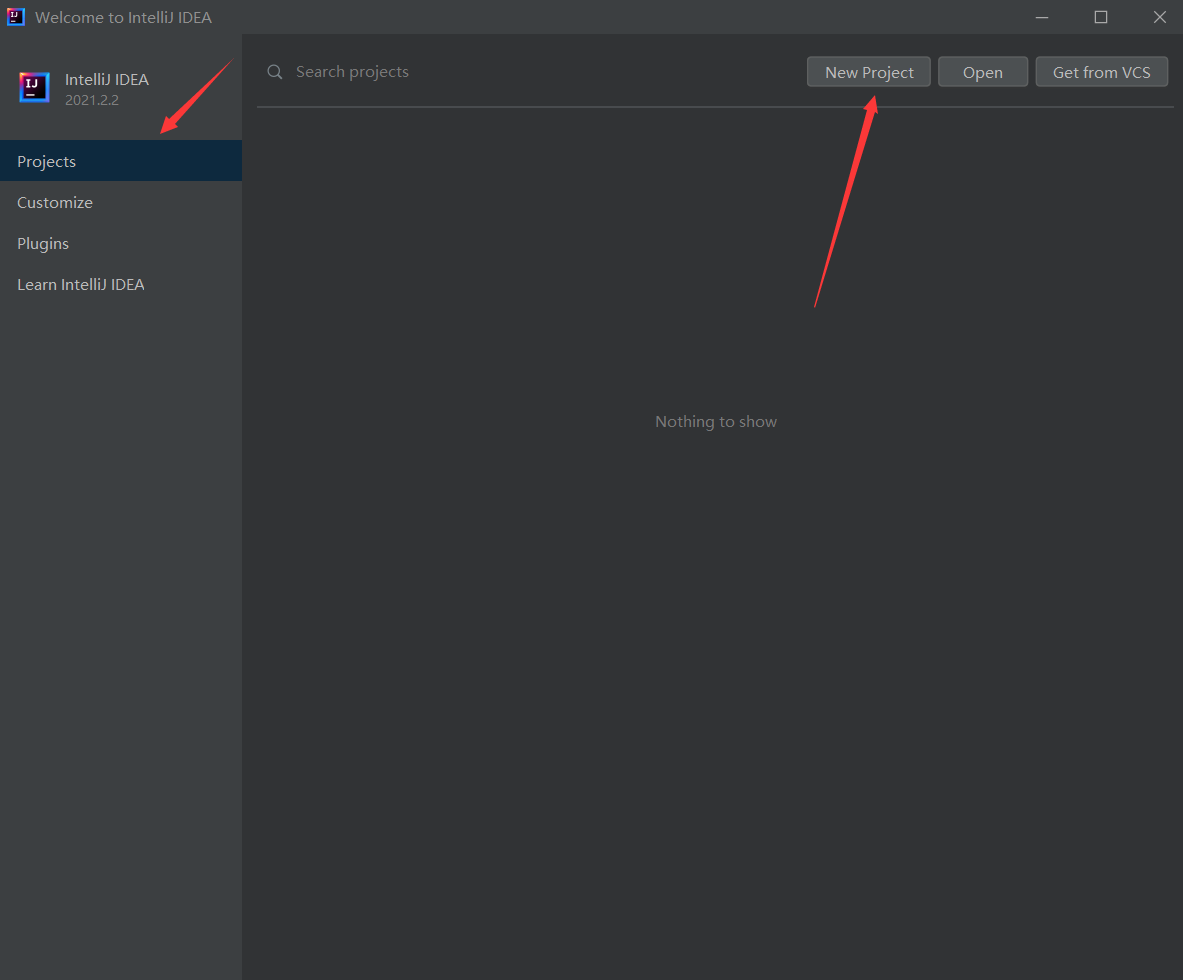
Task: Open an existing project with Open button
Action: pos(982,72)
